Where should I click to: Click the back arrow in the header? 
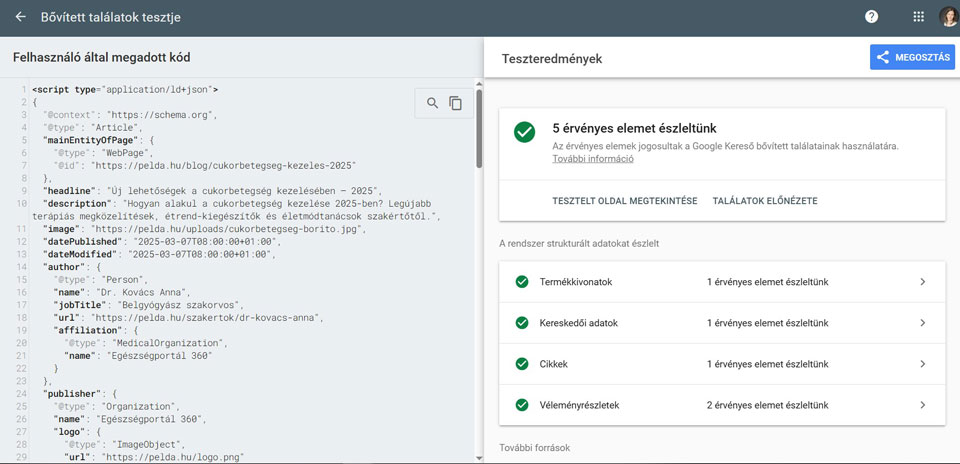tap(21, 17)
